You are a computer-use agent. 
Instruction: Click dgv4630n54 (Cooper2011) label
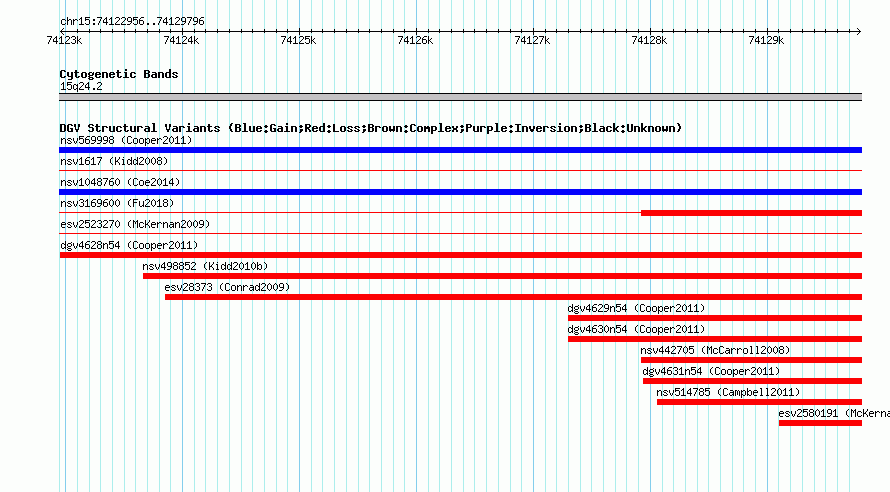636,329
